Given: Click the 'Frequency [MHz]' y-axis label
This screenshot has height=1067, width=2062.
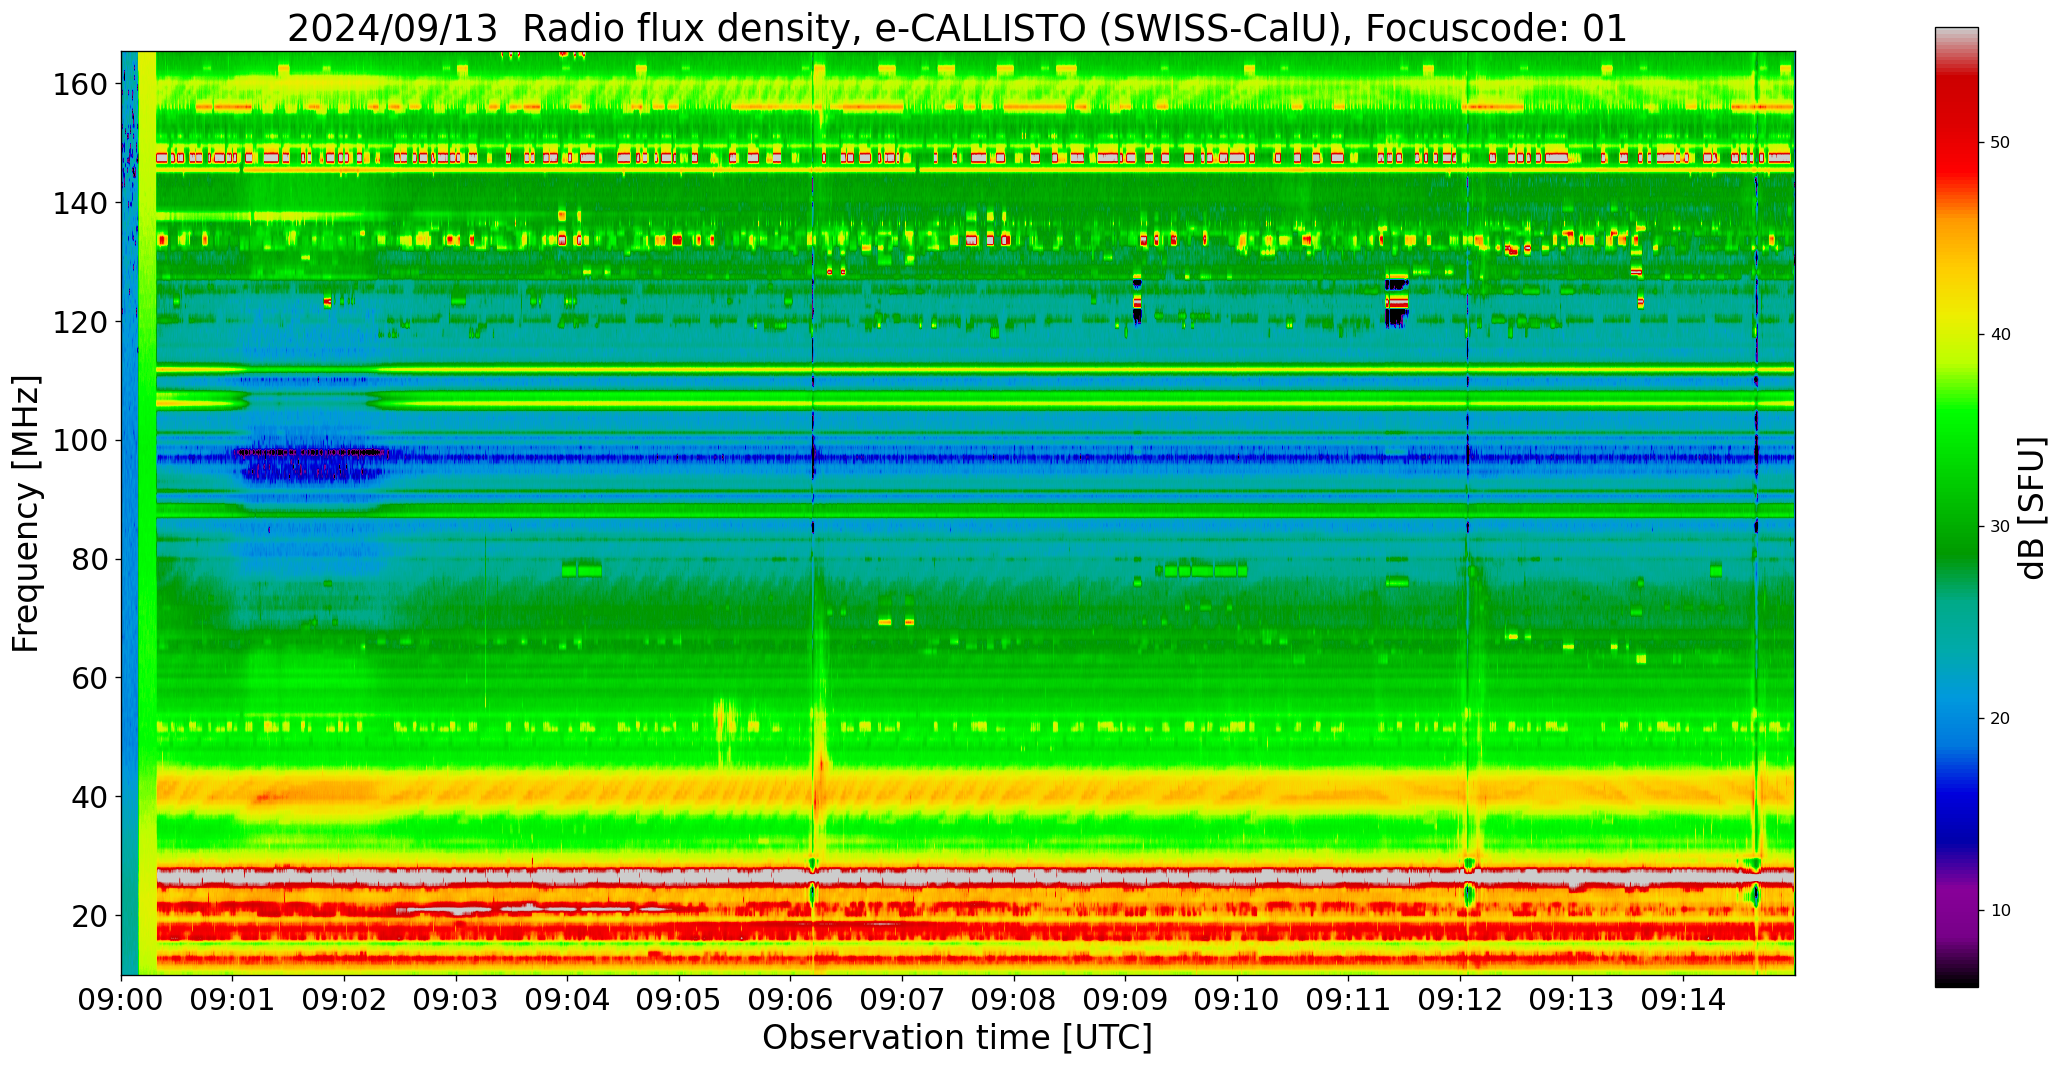Looking at the screenshot, I should point(27,514).
